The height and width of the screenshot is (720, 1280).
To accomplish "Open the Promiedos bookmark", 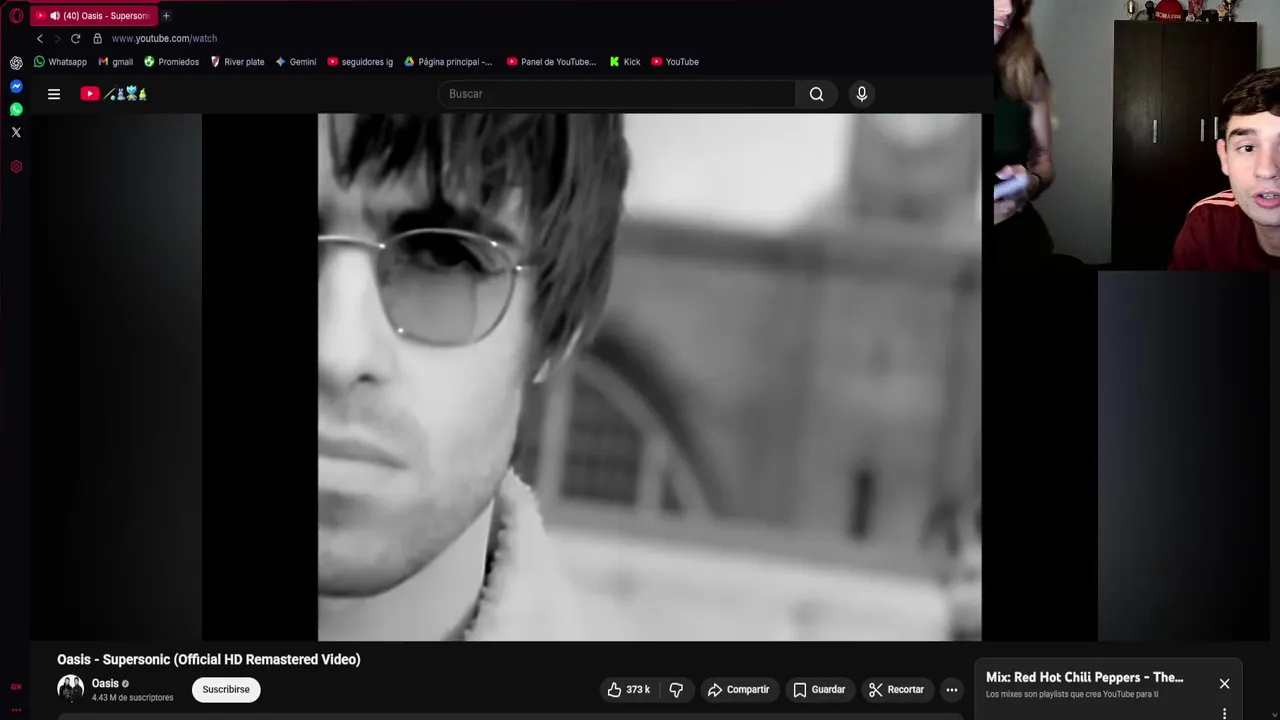I will pos(171,62).
